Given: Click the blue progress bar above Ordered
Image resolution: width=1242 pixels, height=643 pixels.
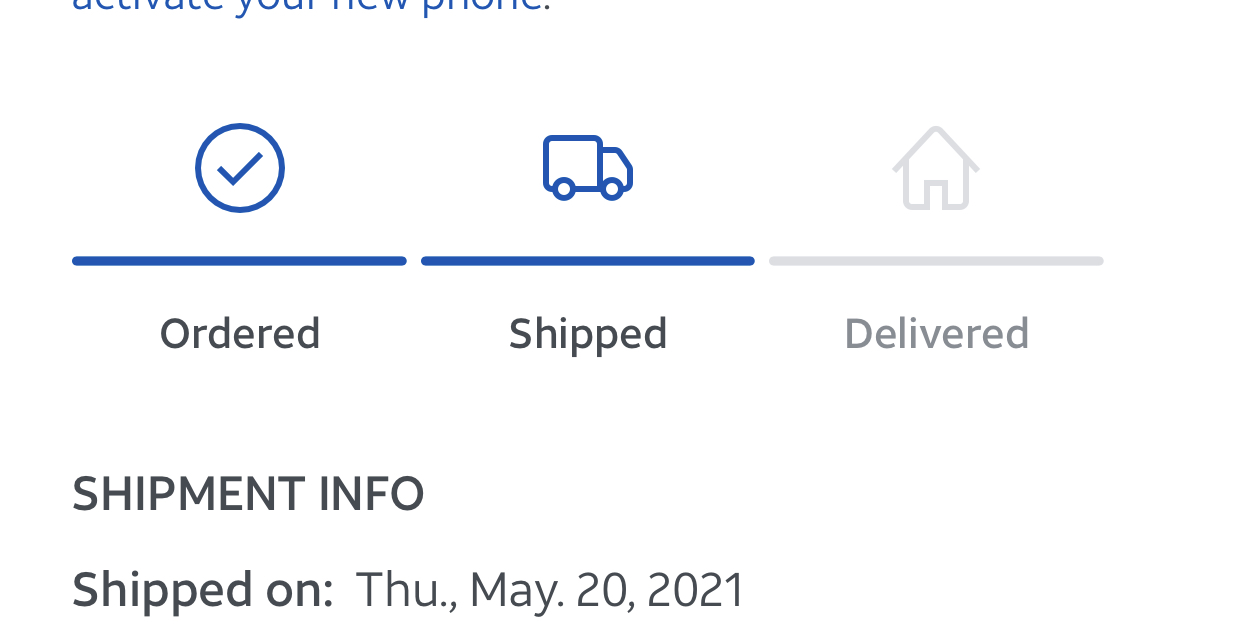Looking at the screenshot, I should 239,261.
